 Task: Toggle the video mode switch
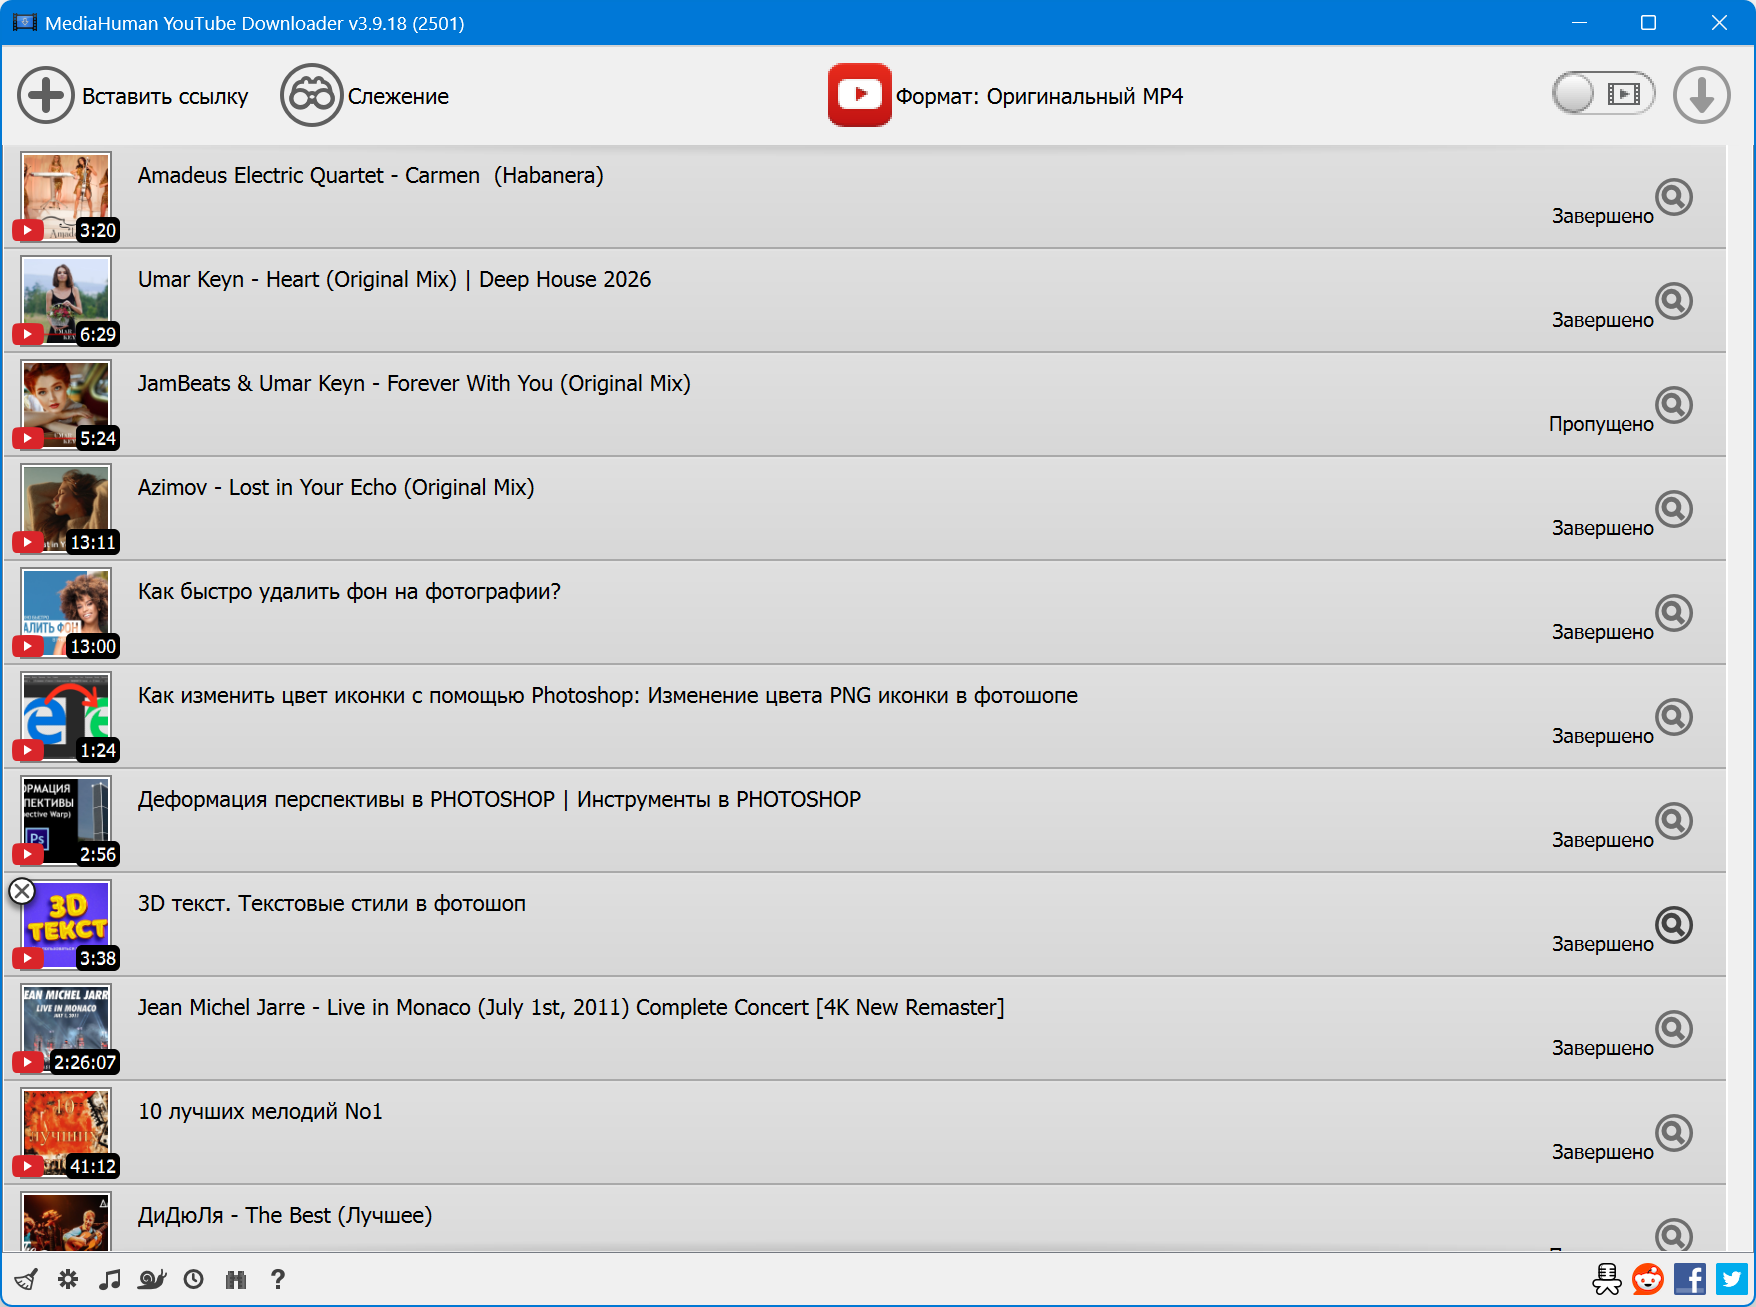(x=1603, y=94)
